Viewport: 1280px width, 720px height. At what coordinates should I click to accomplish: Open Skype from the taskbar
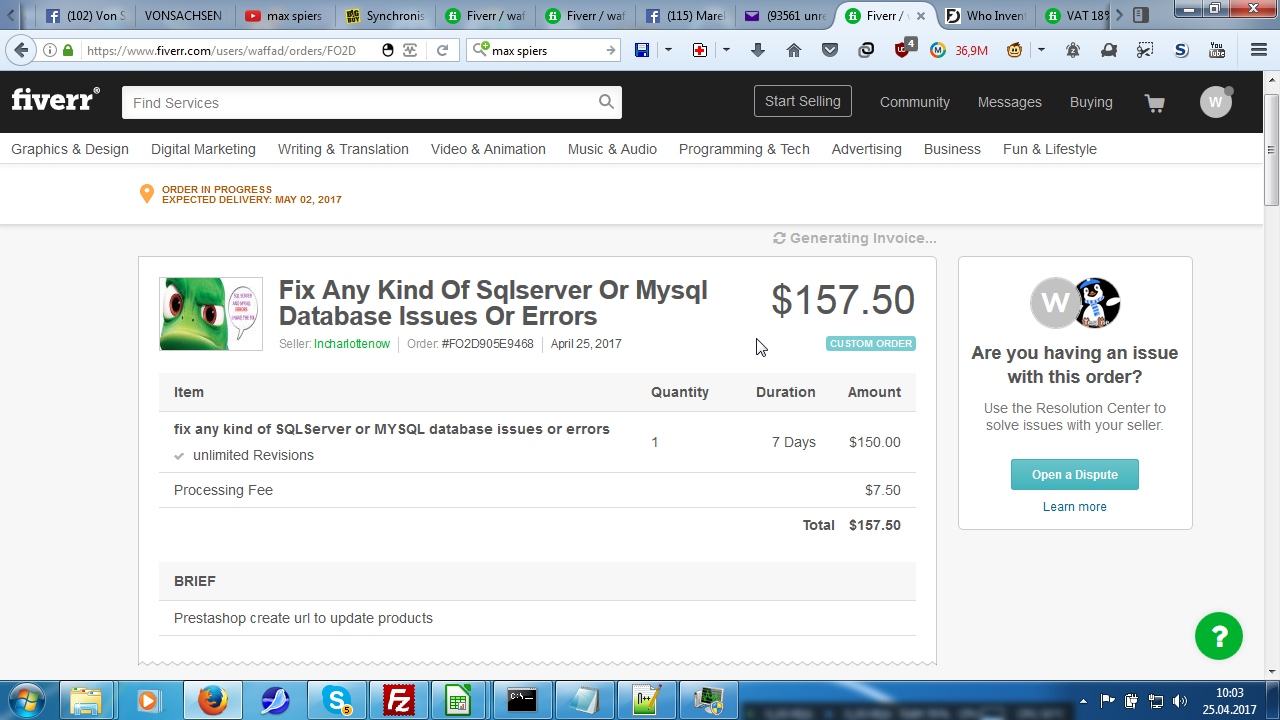337,700
